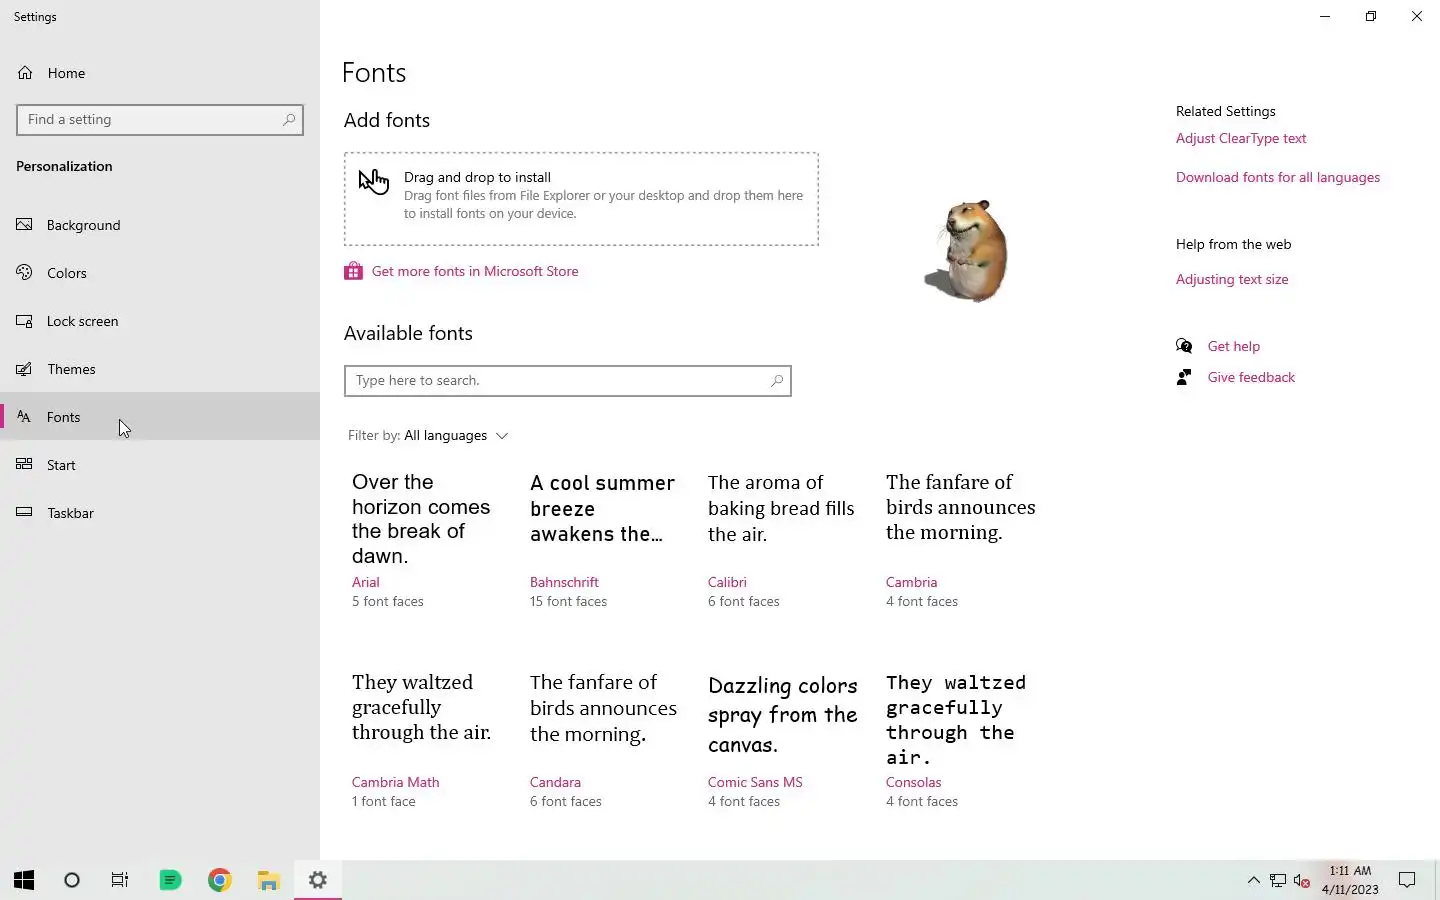Open Themes settings page
The height and width of the screenshot is (900, 1440).
(160, 369)
